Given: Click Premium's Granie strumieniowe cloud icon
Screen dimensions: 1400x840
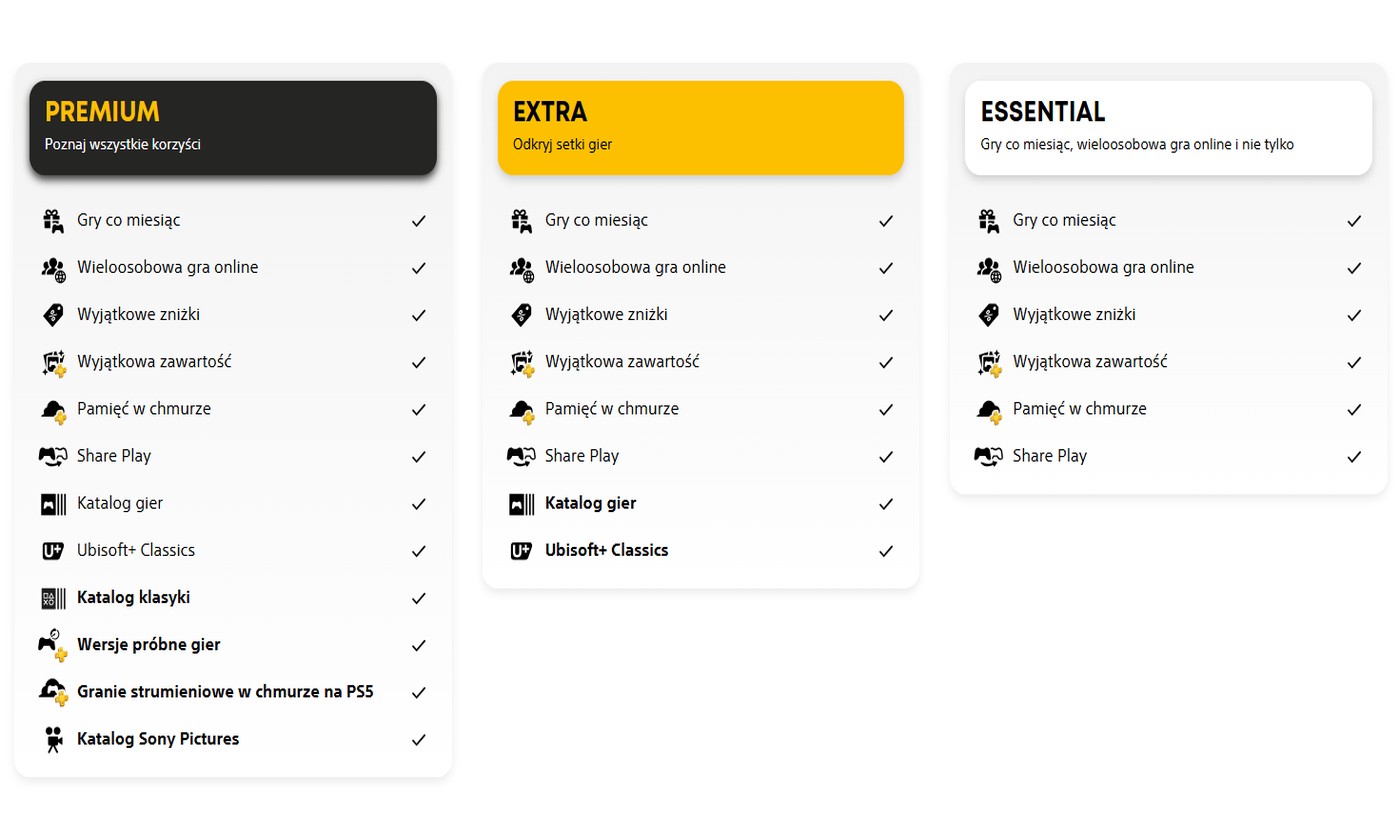Looking at the screenshot, I should tap(53, 692).
